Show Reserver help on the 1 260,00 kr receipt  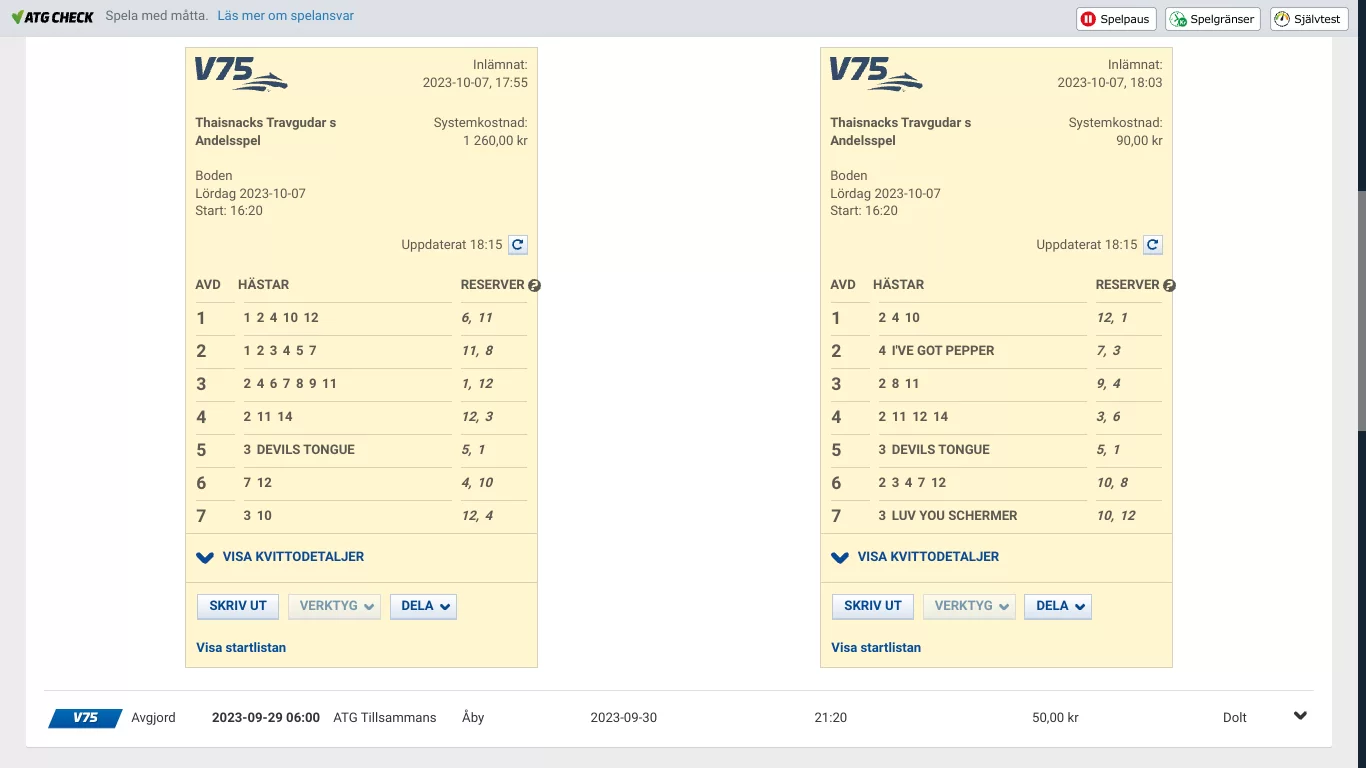coord(534,285)
